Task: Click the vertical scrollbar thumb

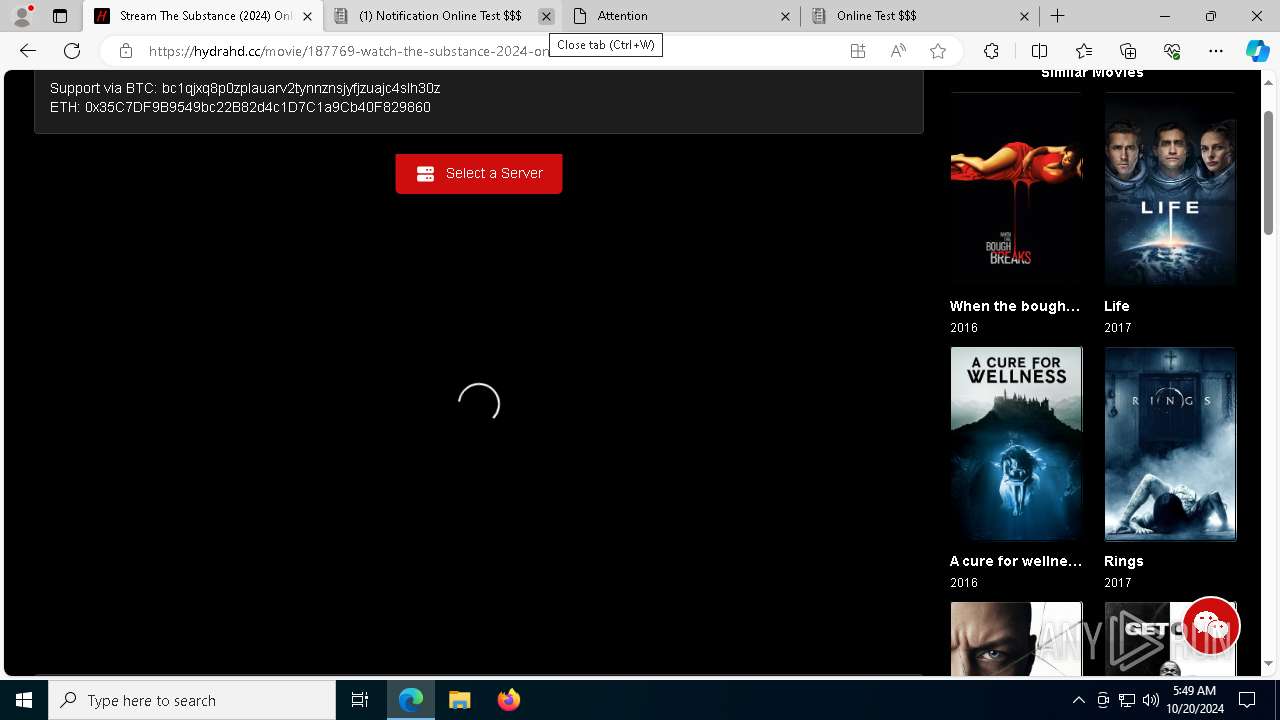Action: 1269,172
